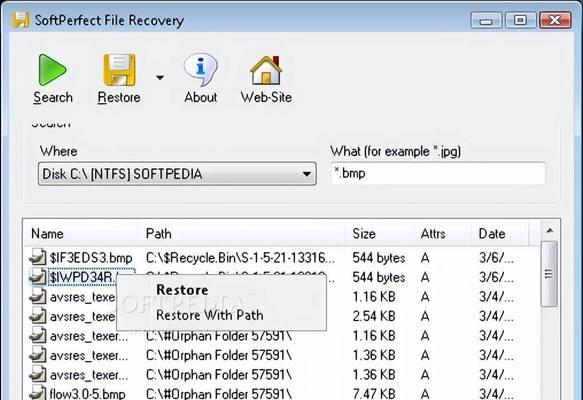The image size is (583, 400).
Task: Choose Restore from the context menu
Action: 182,290
